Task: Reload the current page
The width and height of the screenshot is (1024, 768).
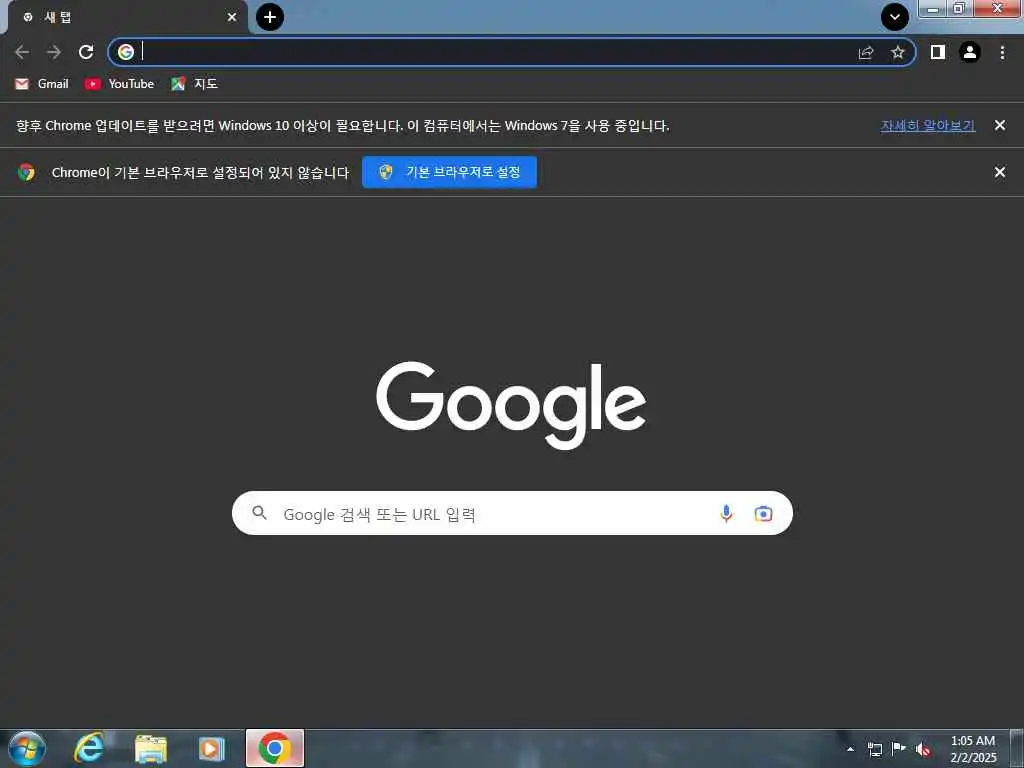Action: [x=86, y=52]
